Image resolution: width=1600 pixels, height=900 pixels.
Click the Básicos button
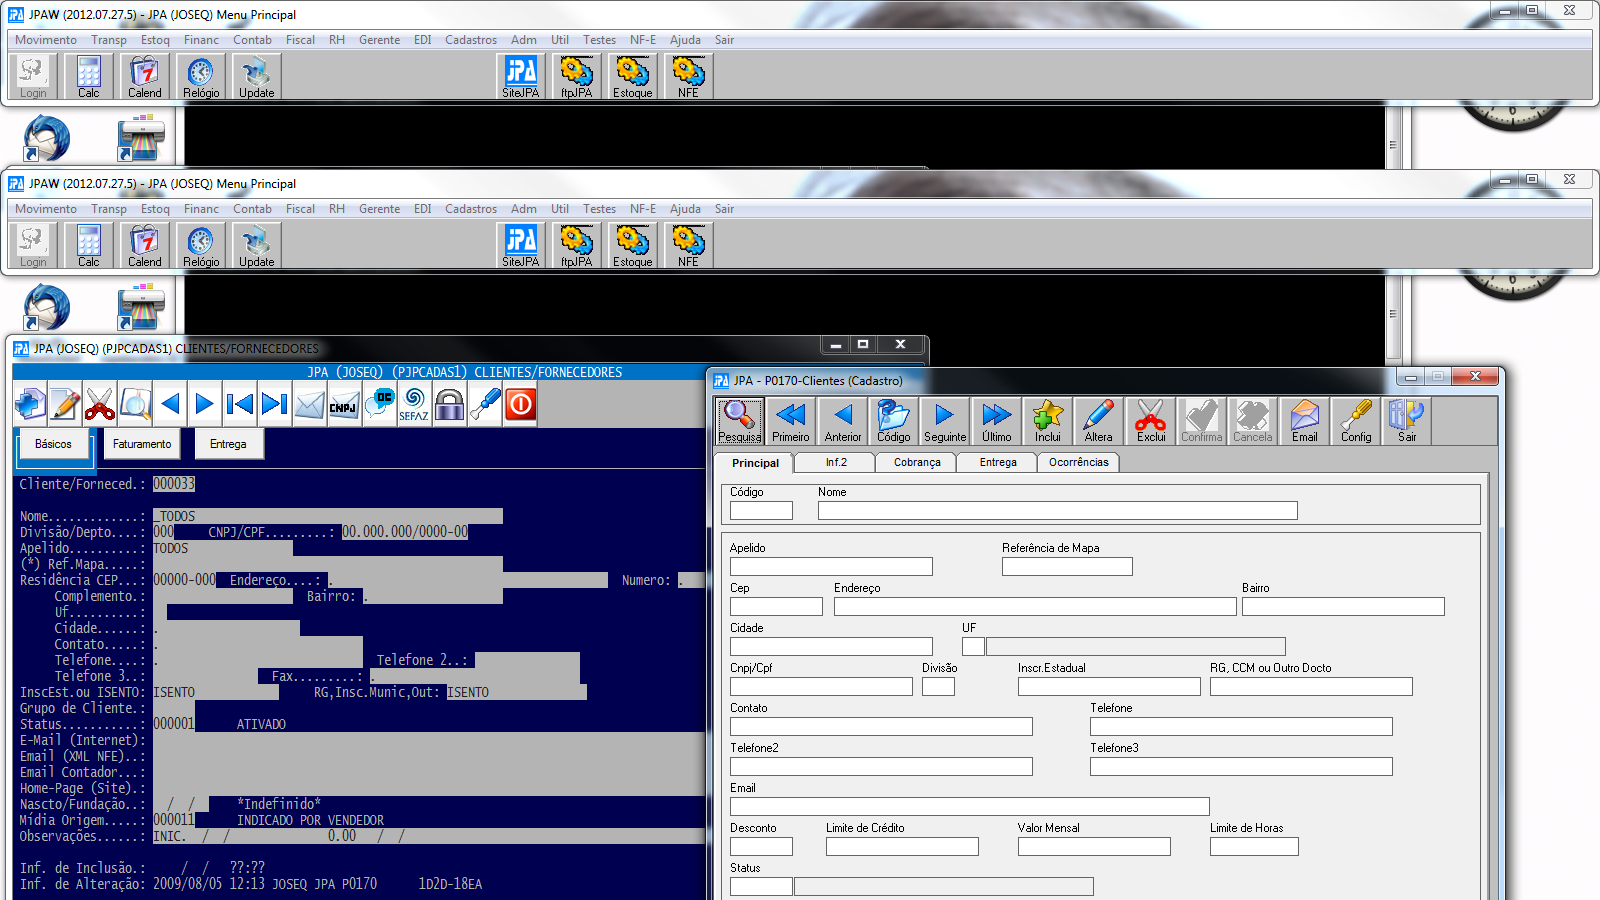54,444
